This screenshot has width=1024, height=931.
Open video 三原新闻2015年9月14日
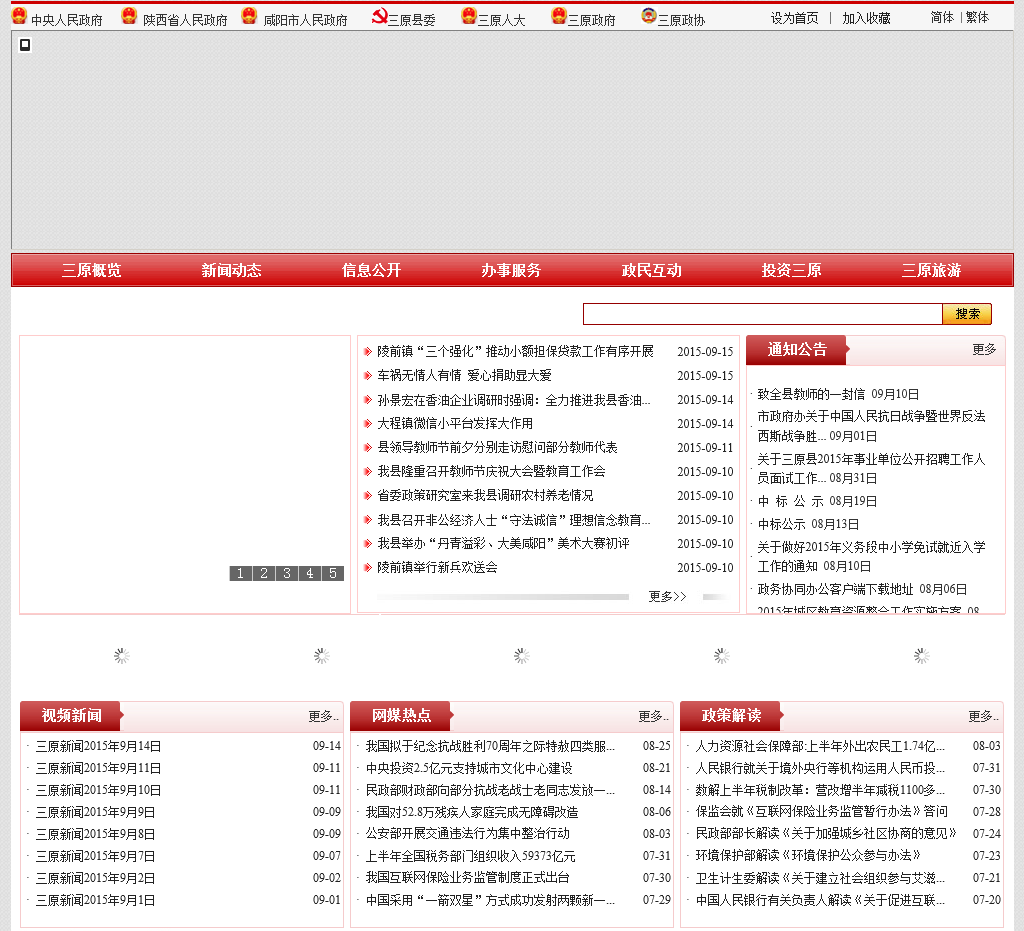coord(99,746)
